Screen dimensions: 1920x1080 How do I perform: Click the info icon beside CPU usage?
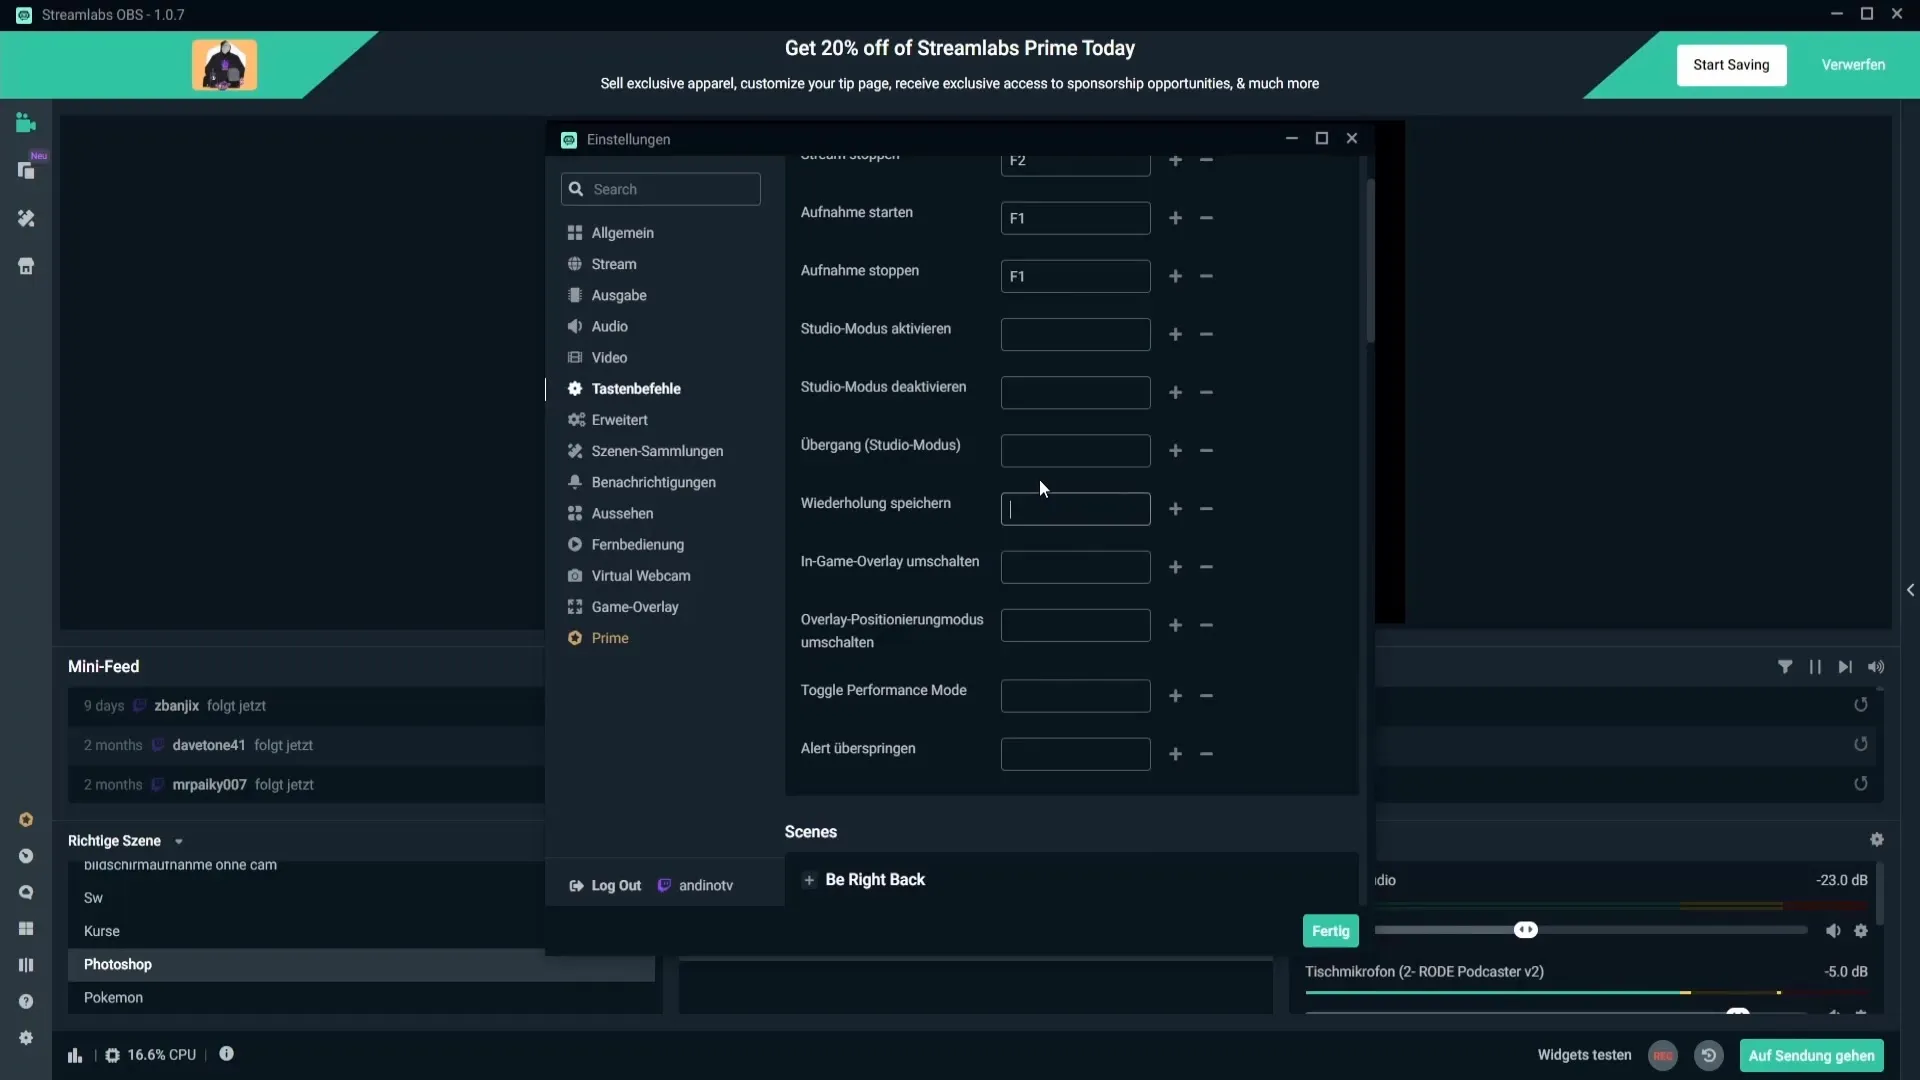tap(227, 1054)
